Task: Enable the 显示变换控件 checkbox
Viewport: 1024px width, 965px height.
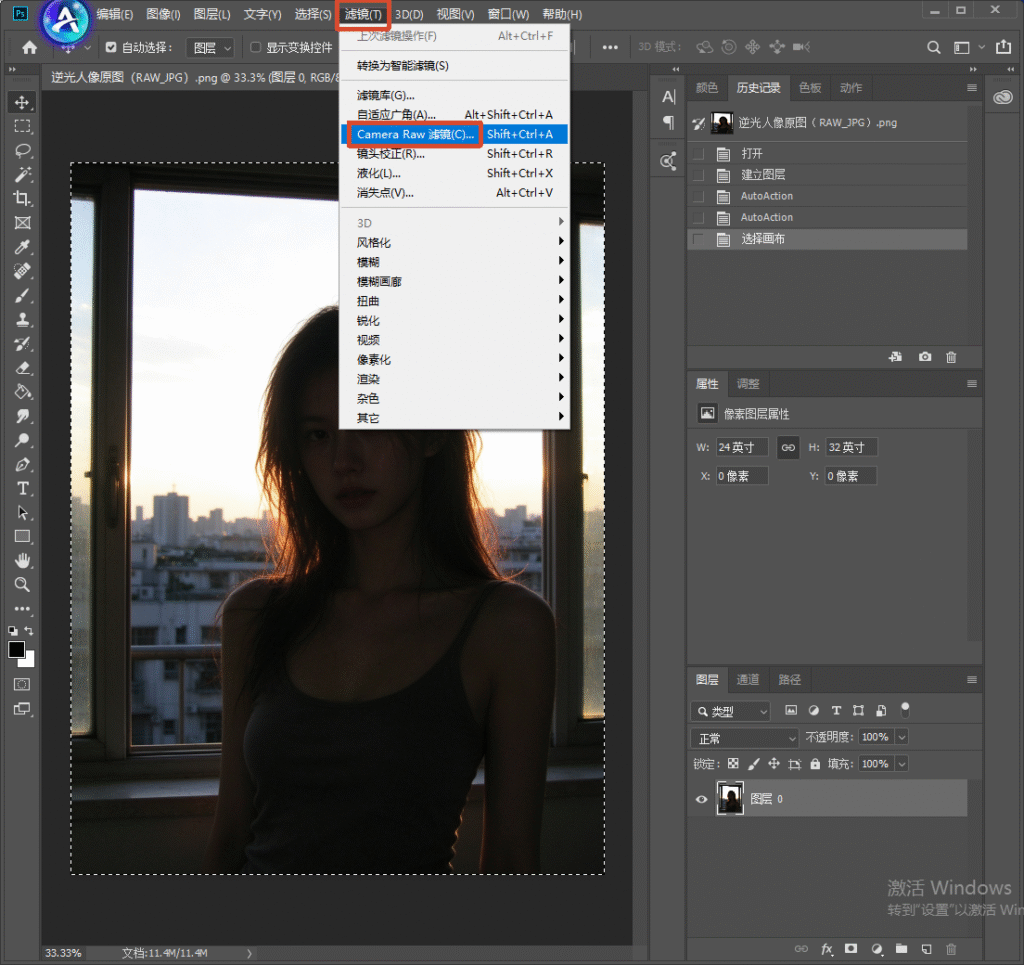Action: coord(255,47)
